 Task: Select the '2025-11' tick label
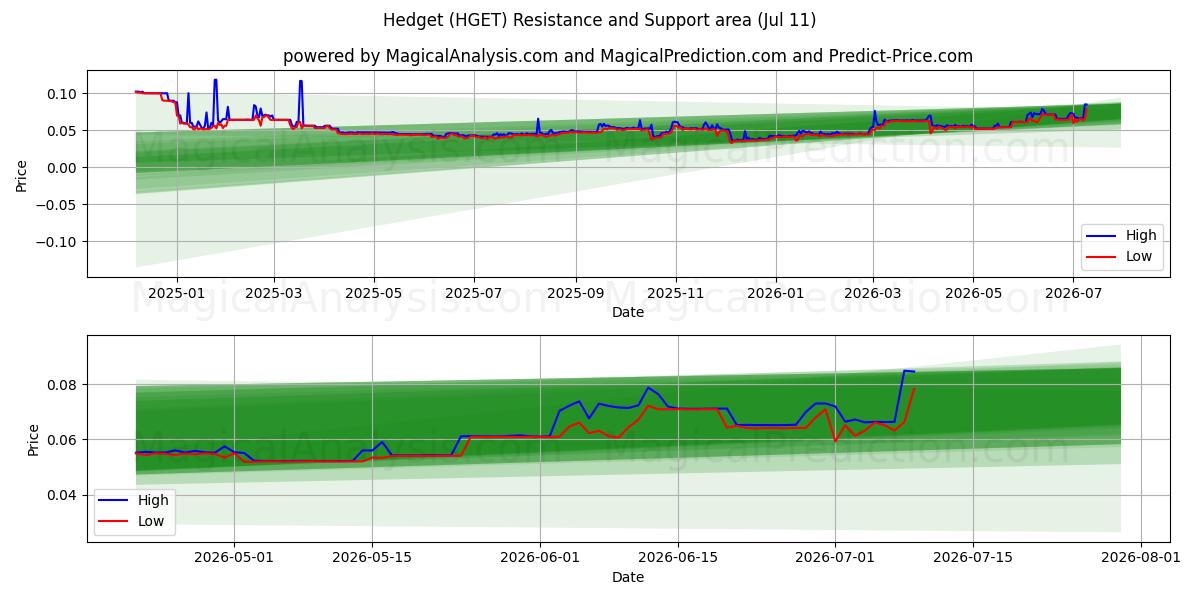[675, 293]
